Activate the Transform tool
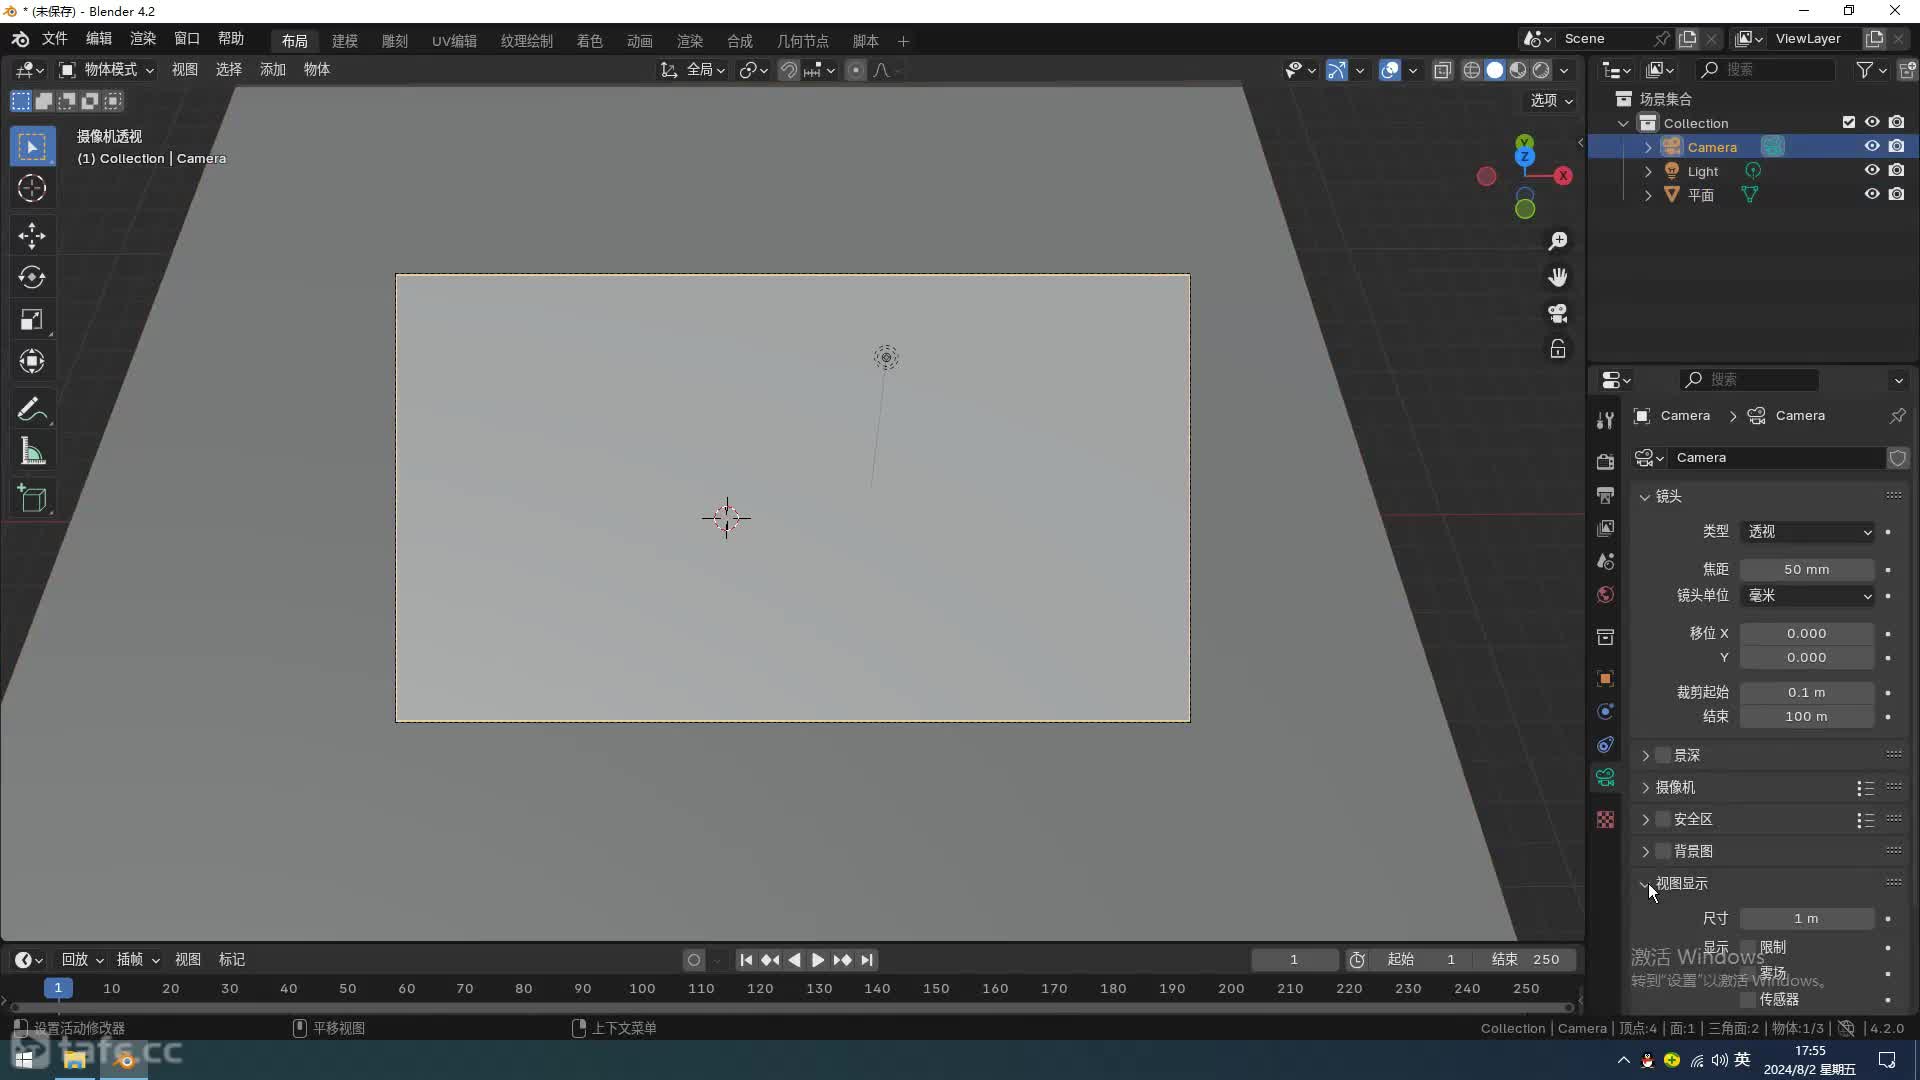 click(32, 362)
